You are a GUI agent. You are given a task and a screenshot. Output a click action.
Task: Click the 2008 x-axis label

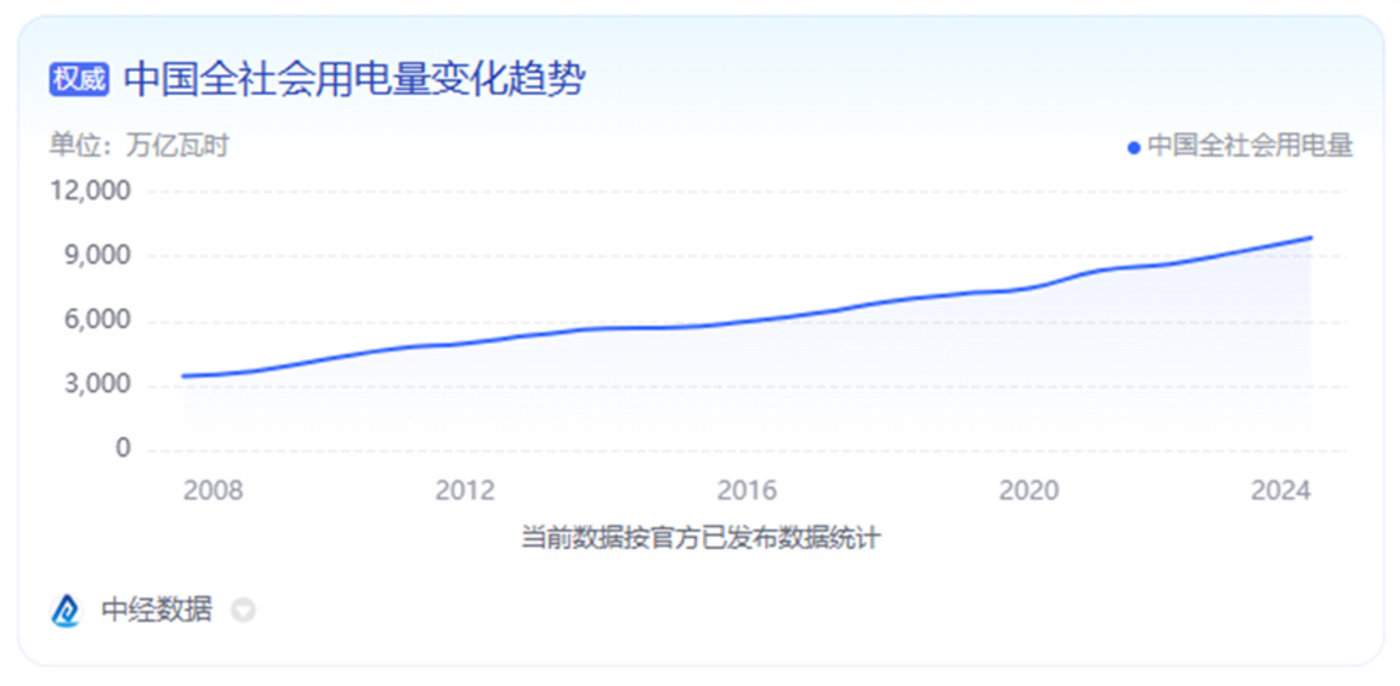pyautogui.click(x=212, y=491)
